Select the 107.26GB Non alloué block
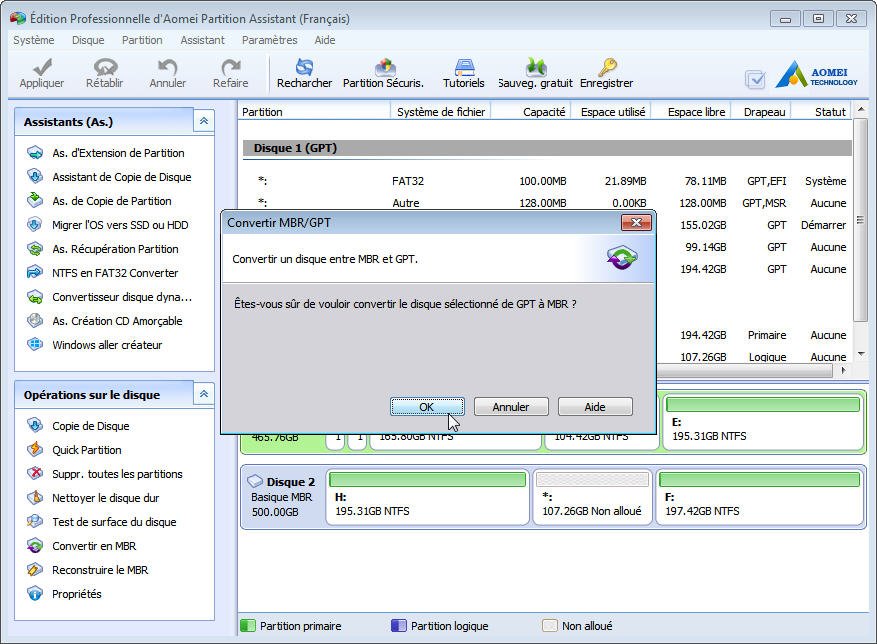 pos(592,497)
